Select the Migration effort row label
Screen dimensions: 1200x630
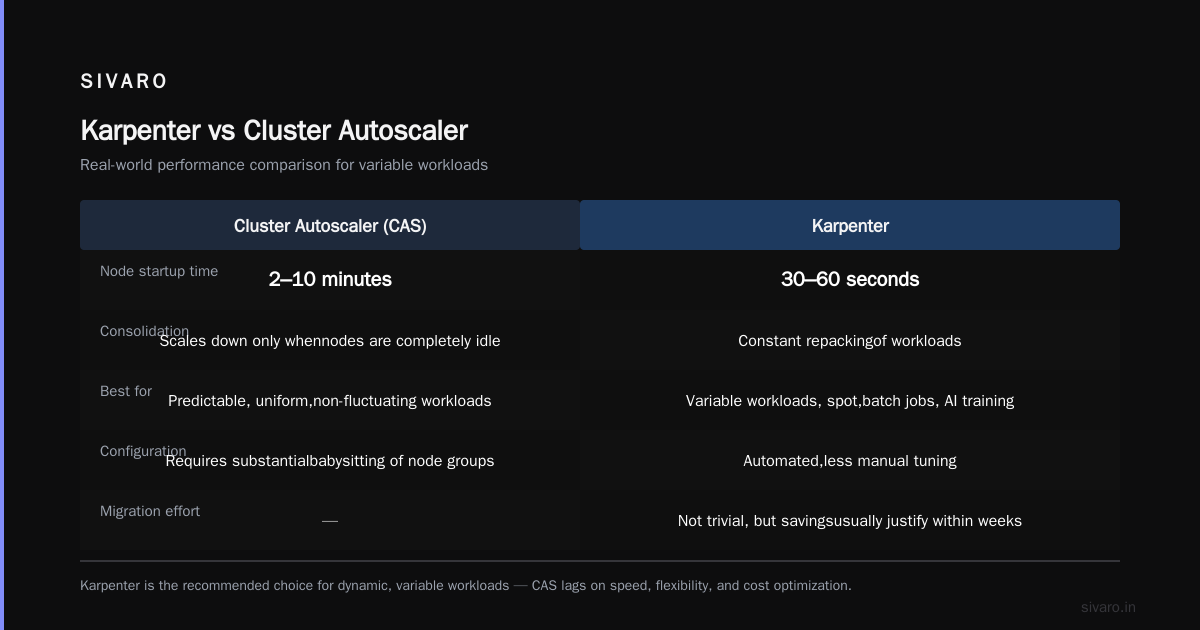(150, 511)
